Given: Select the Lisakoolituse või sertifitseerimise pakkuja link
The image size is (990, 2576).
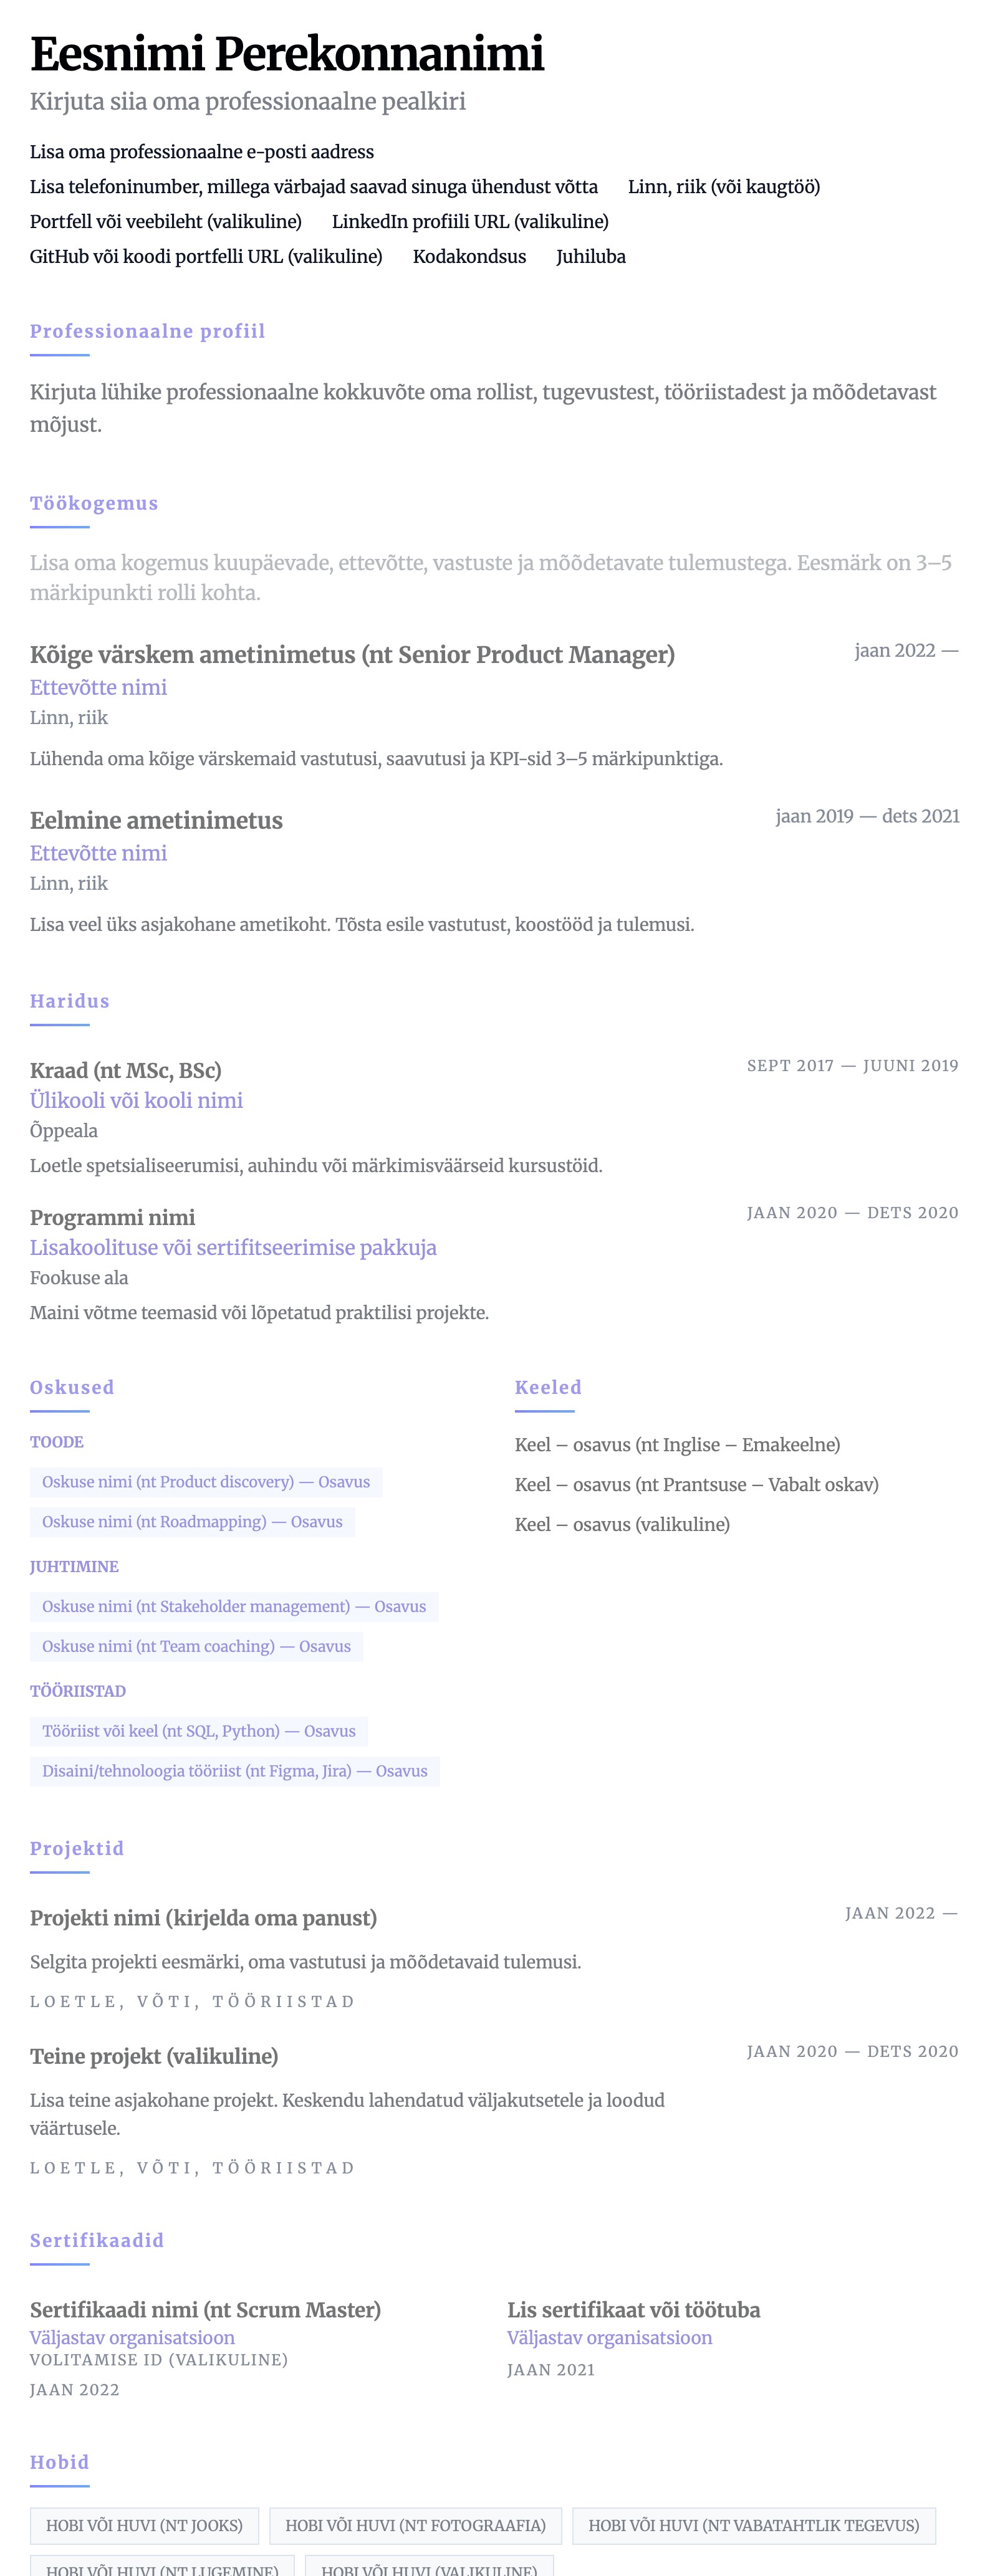Looking at the screenshot, I should 233,1247.
